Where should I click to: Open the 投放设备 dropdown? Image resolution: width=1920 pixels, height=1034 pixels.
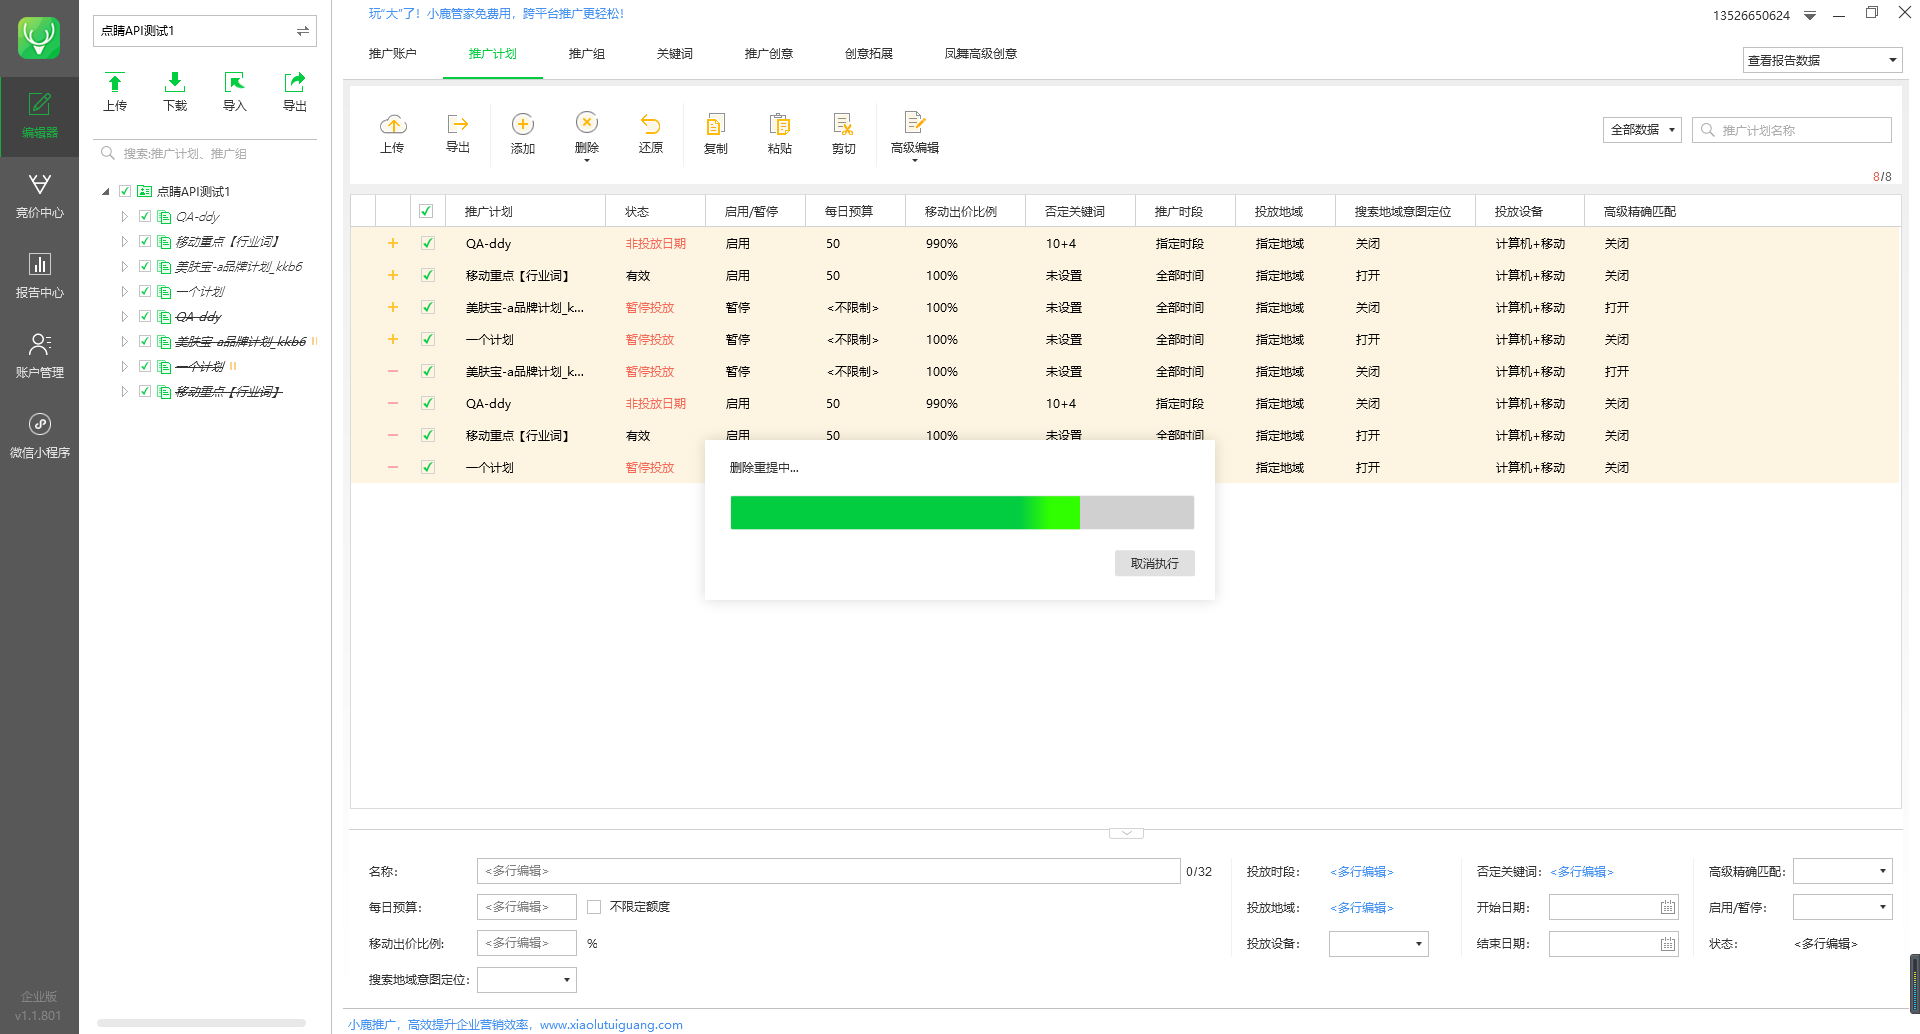[1378, 943]
